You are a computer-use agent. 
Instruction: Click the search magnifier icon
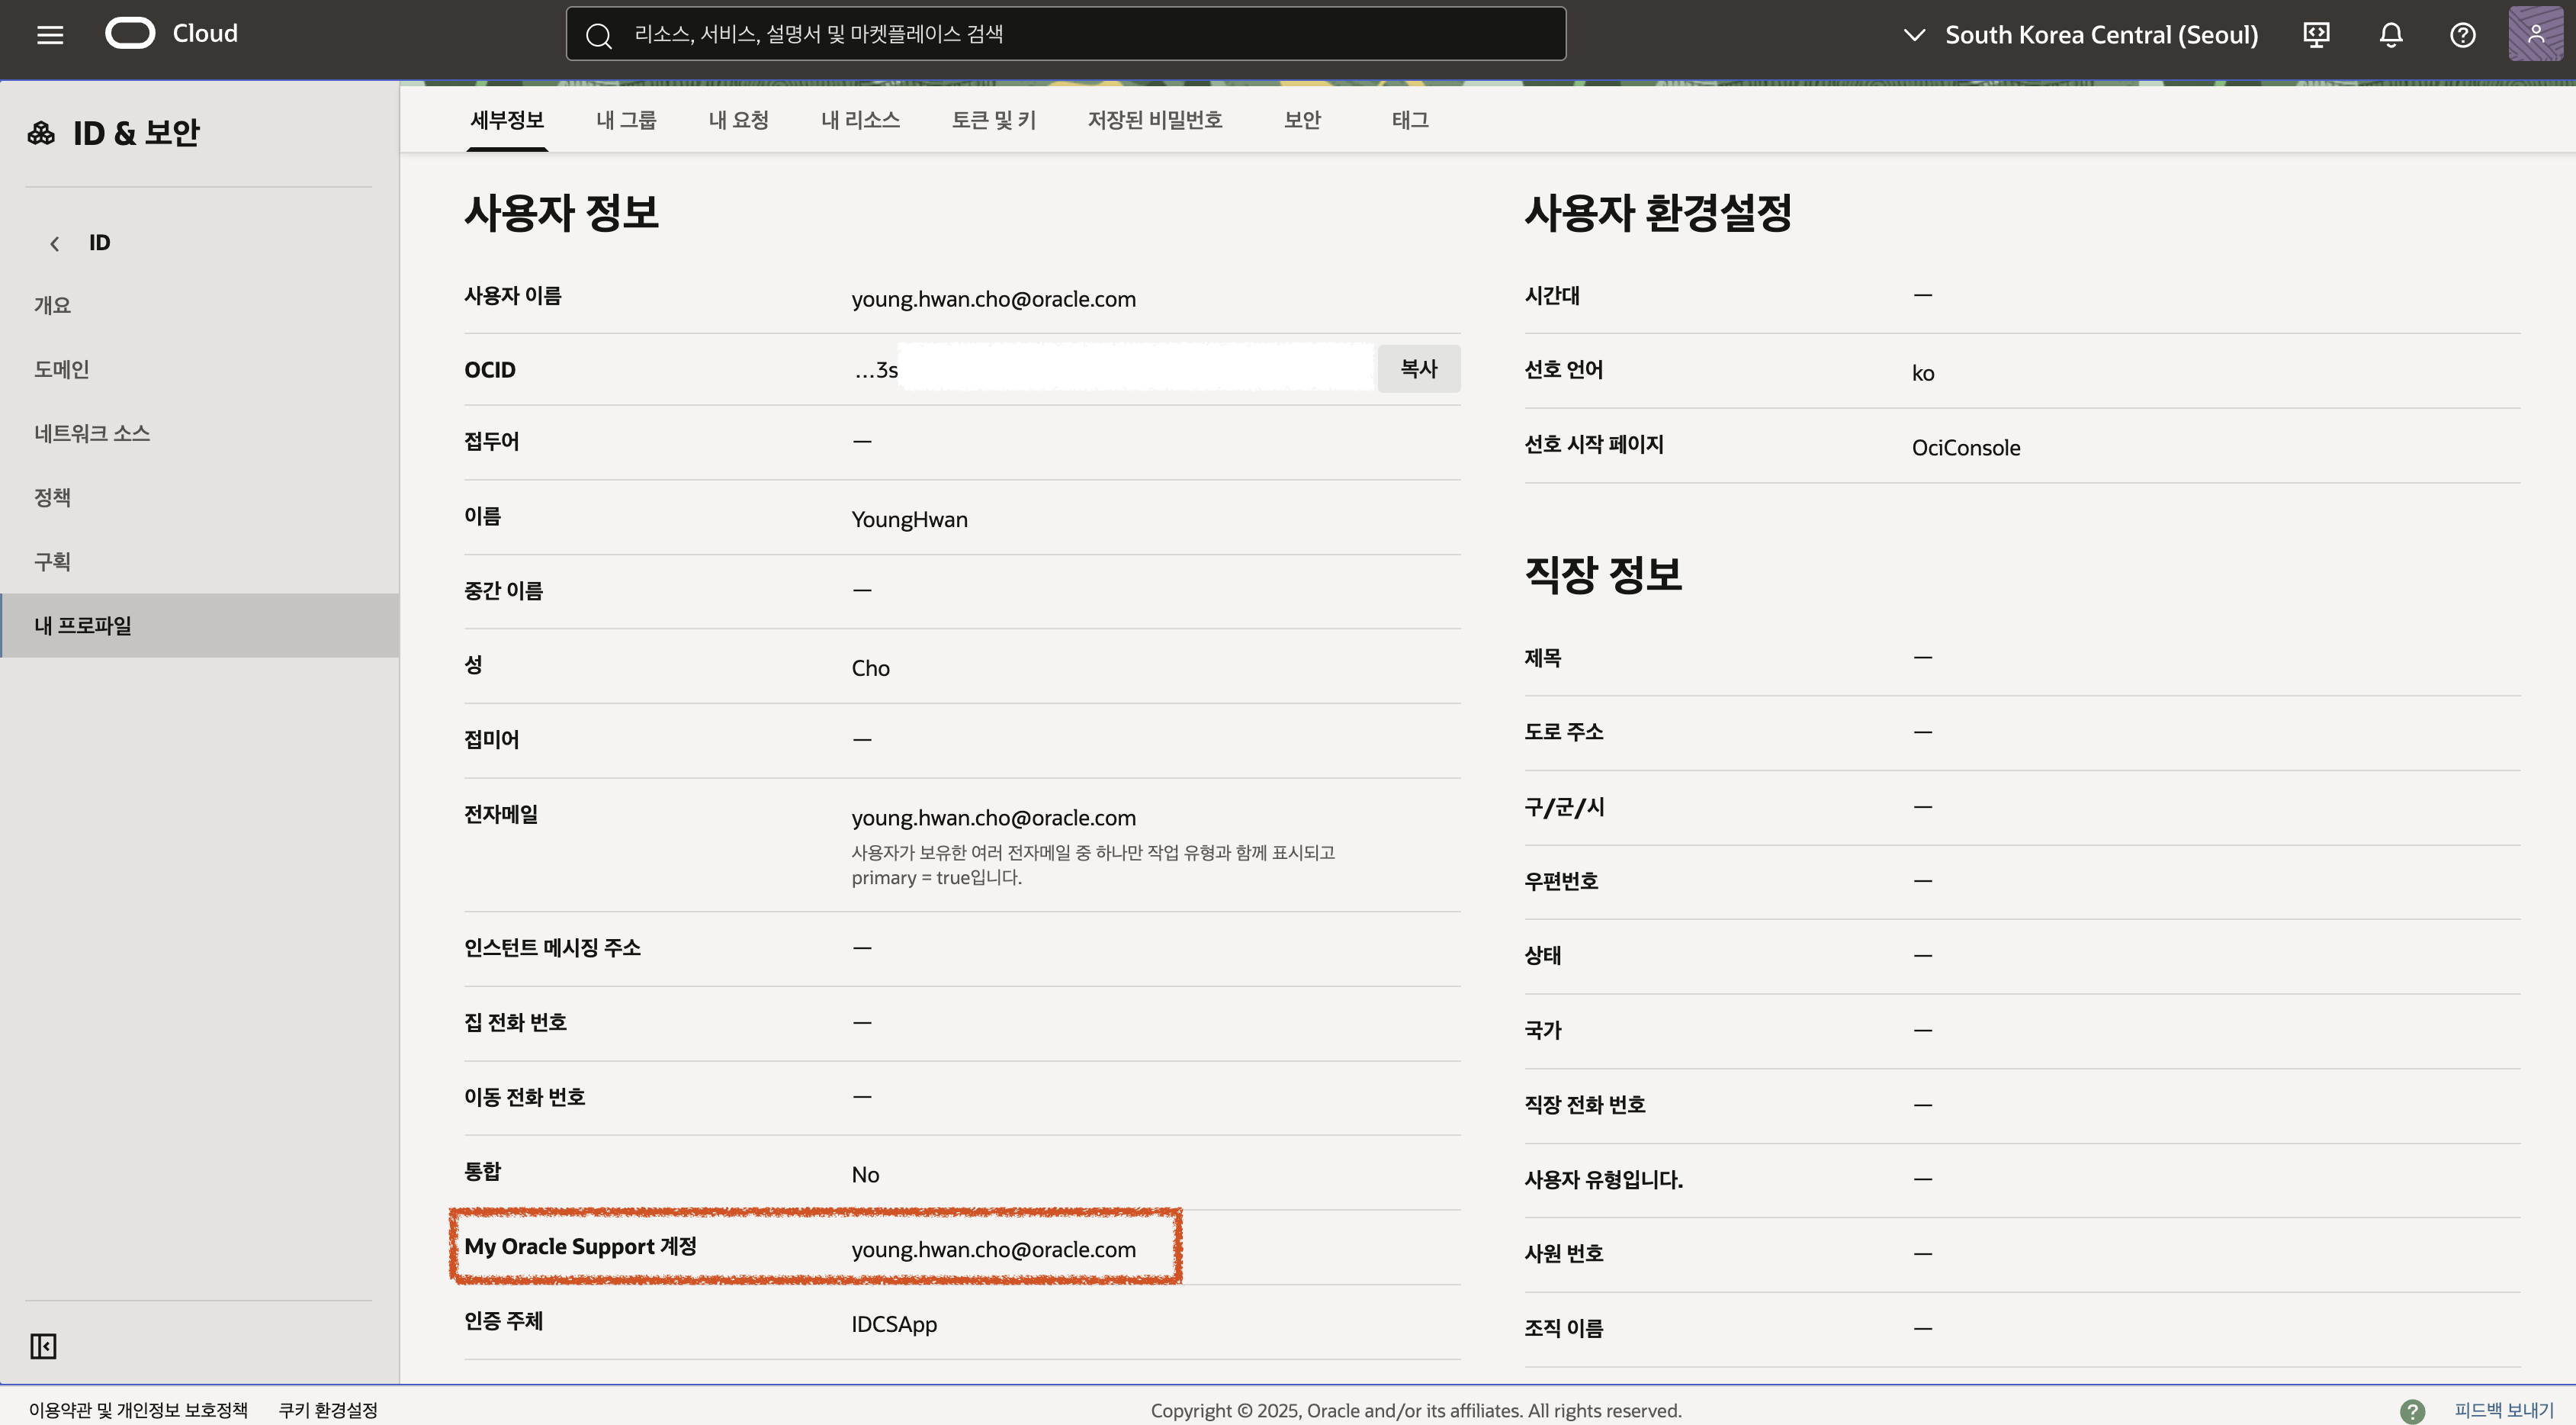599,35
